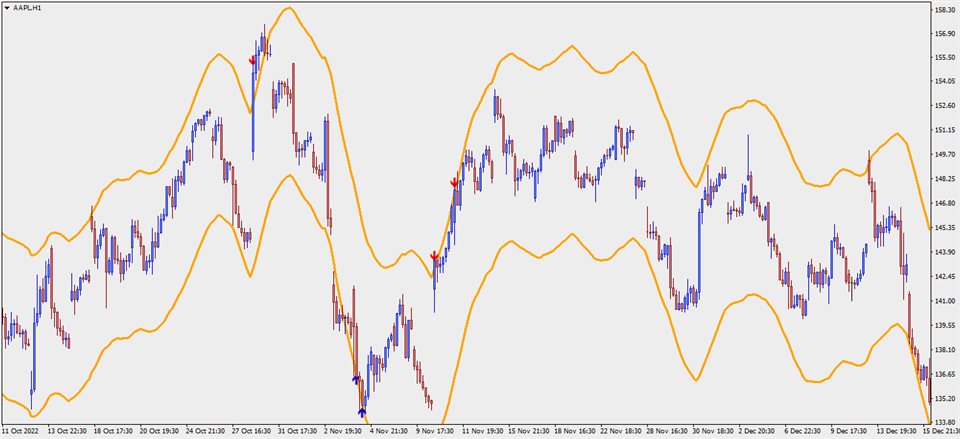Click the 24 Oct 21:30 time axis label
The image size is (960, 439).
pyautogui.click(x=204, y=431)
